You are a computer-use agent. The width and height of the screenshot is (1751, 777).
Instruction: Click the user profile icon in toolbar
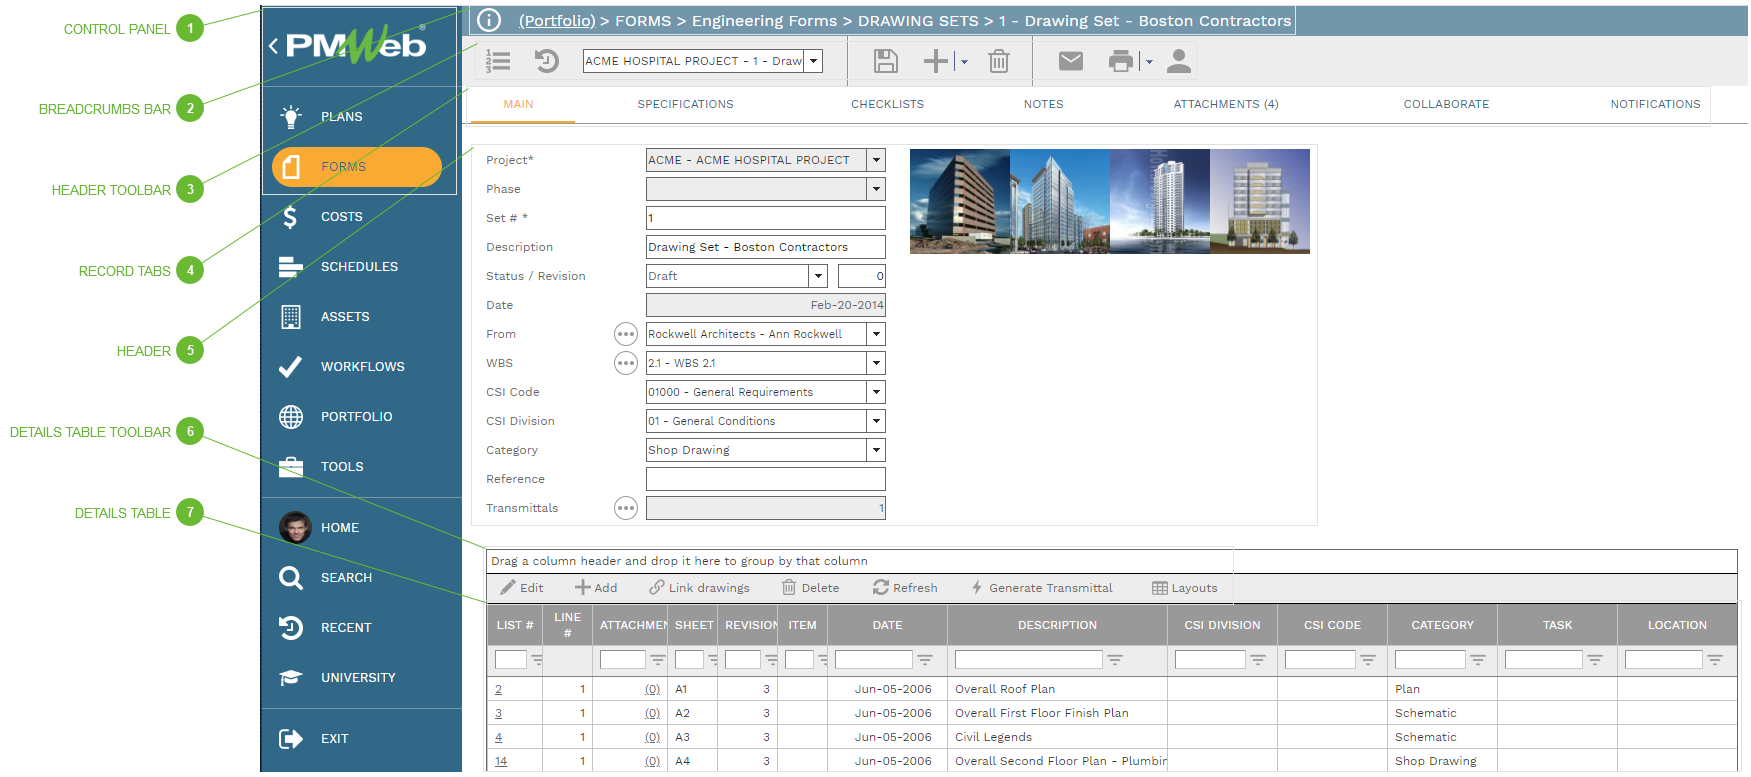coord(1179,61)
